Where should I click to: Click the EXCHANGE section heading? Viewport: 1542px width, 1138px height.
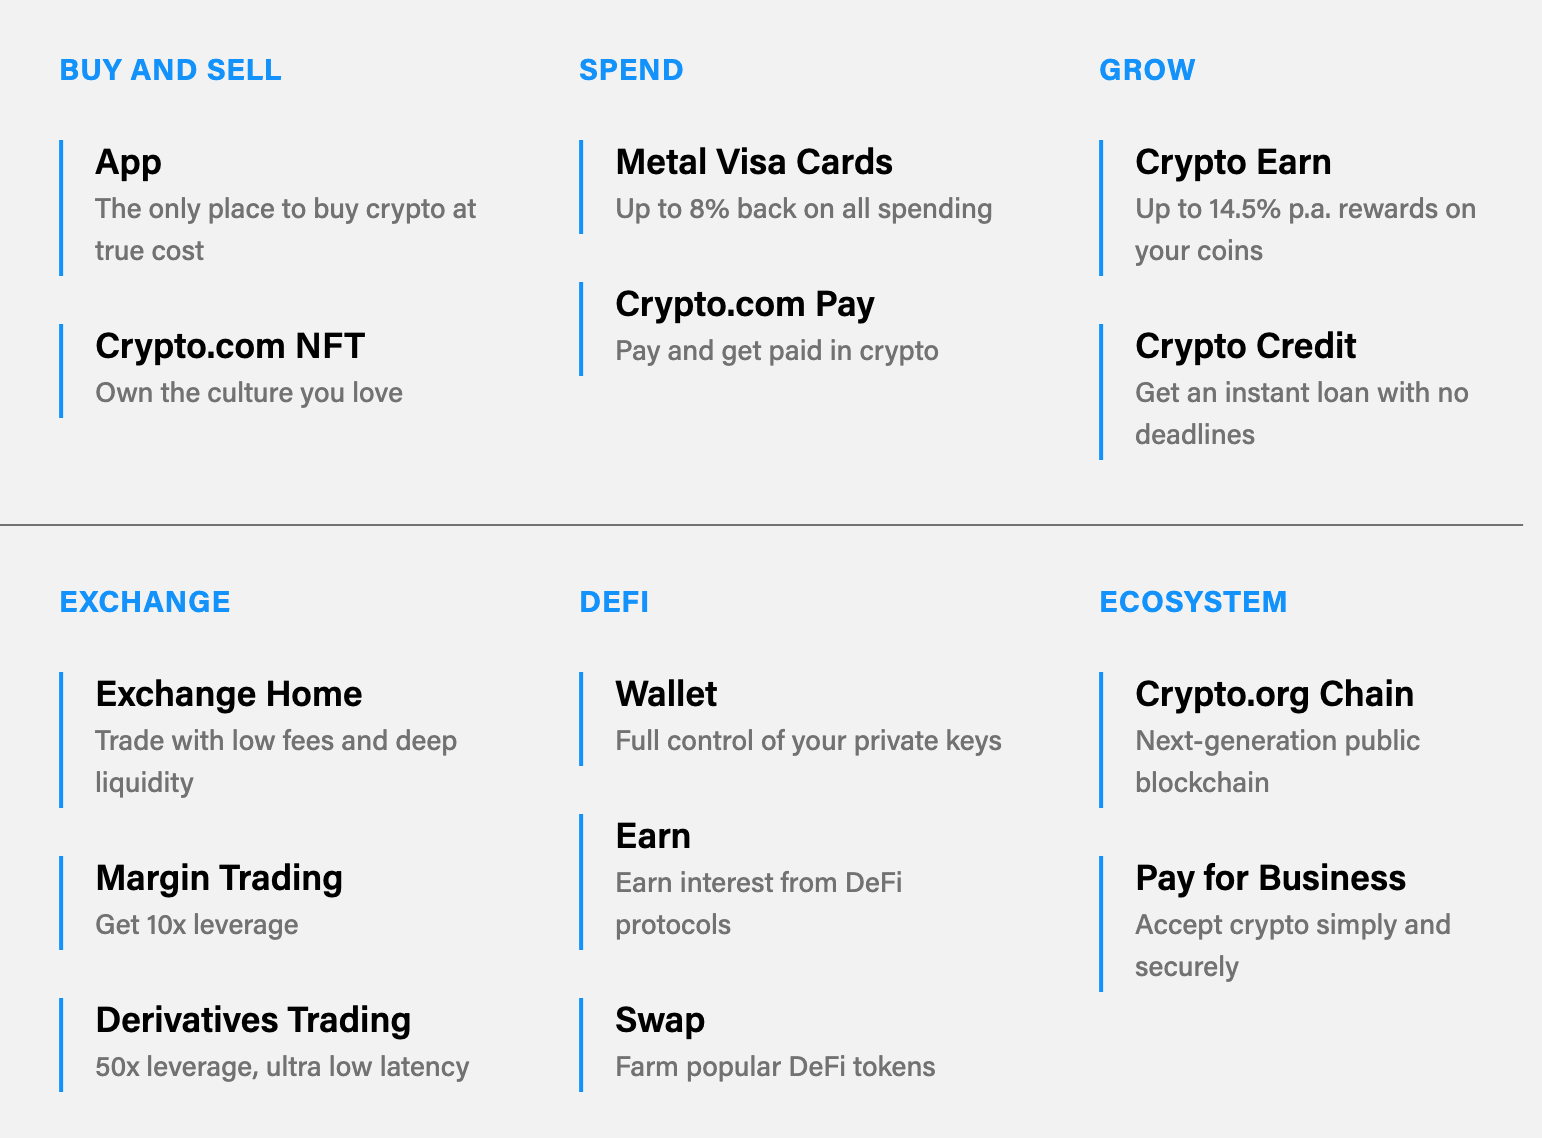click(x=145, y=602)
